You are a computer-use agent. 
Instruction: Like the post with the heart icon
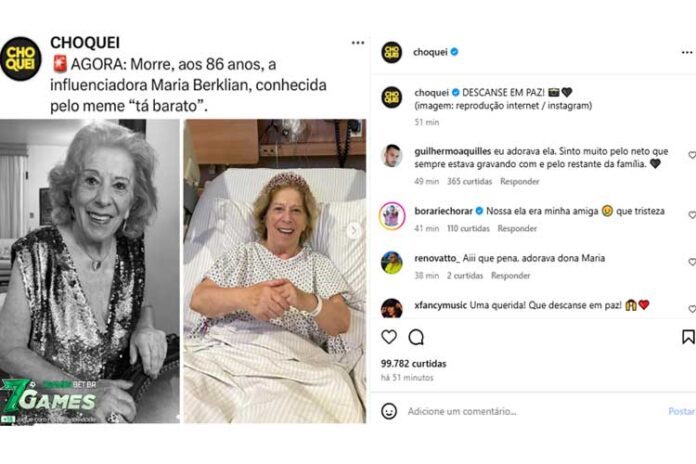pos(389,337)
